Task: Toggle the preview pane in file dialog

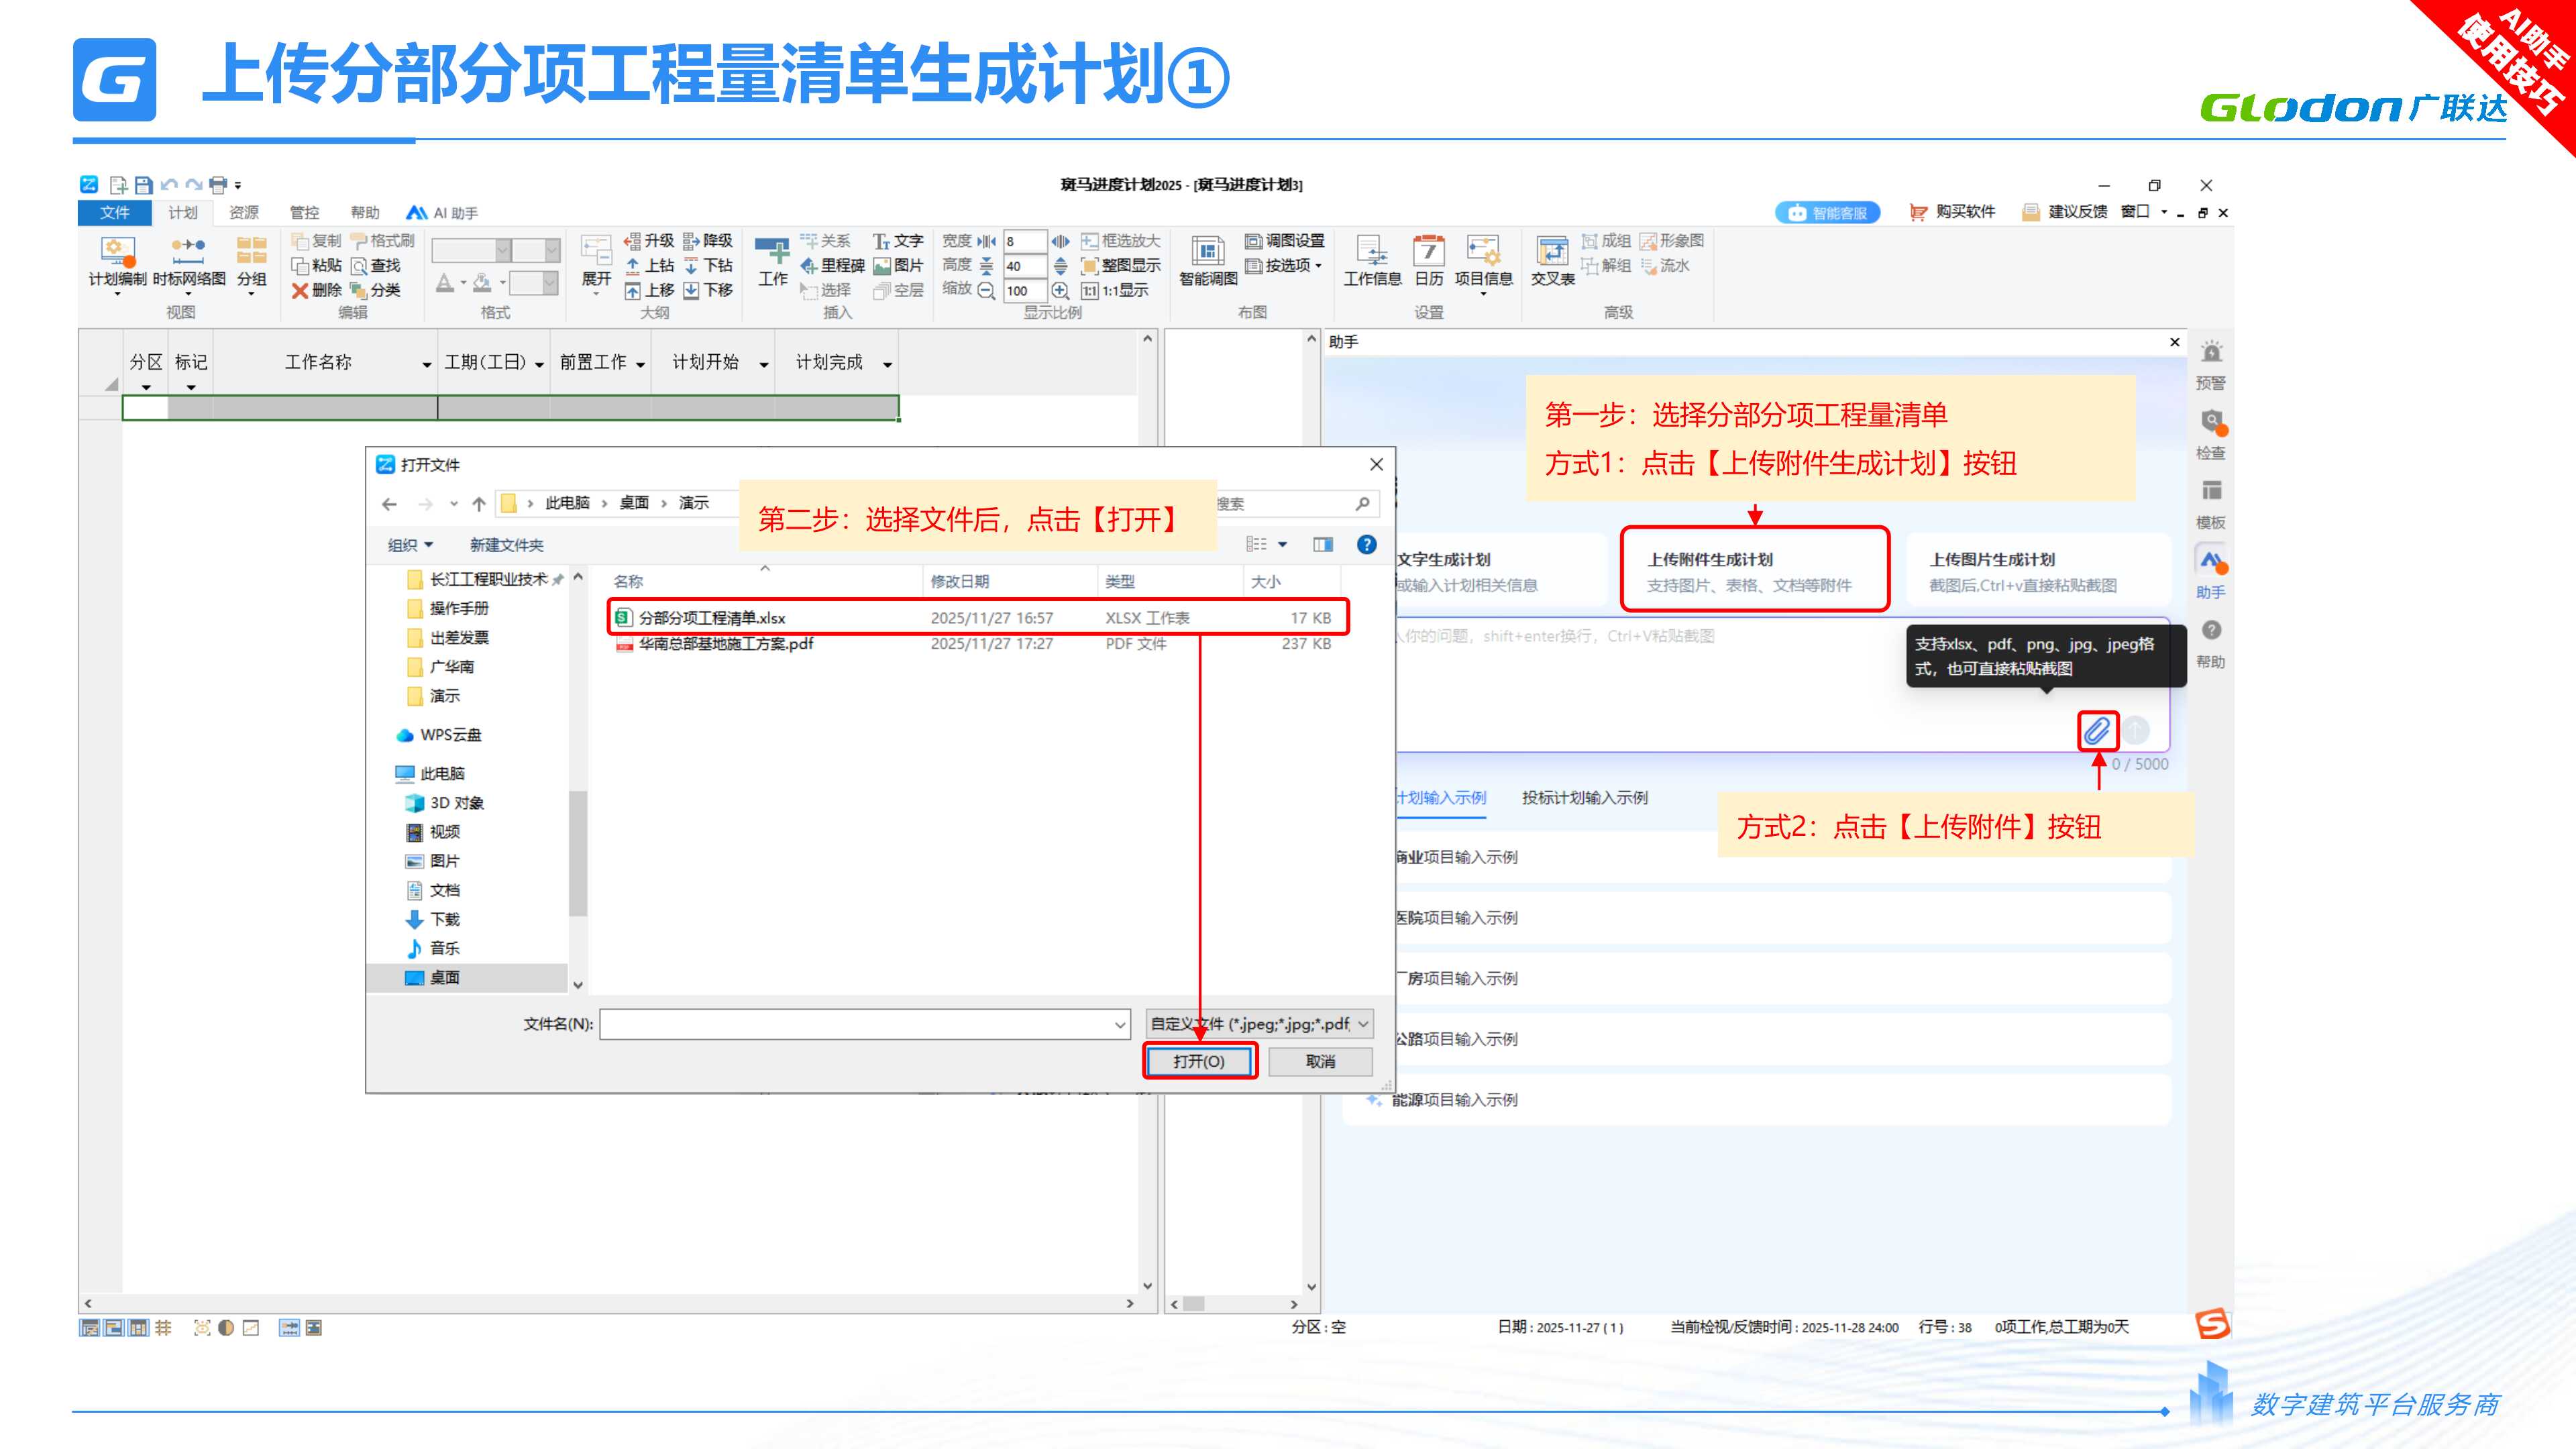Action: point(1323,544)
